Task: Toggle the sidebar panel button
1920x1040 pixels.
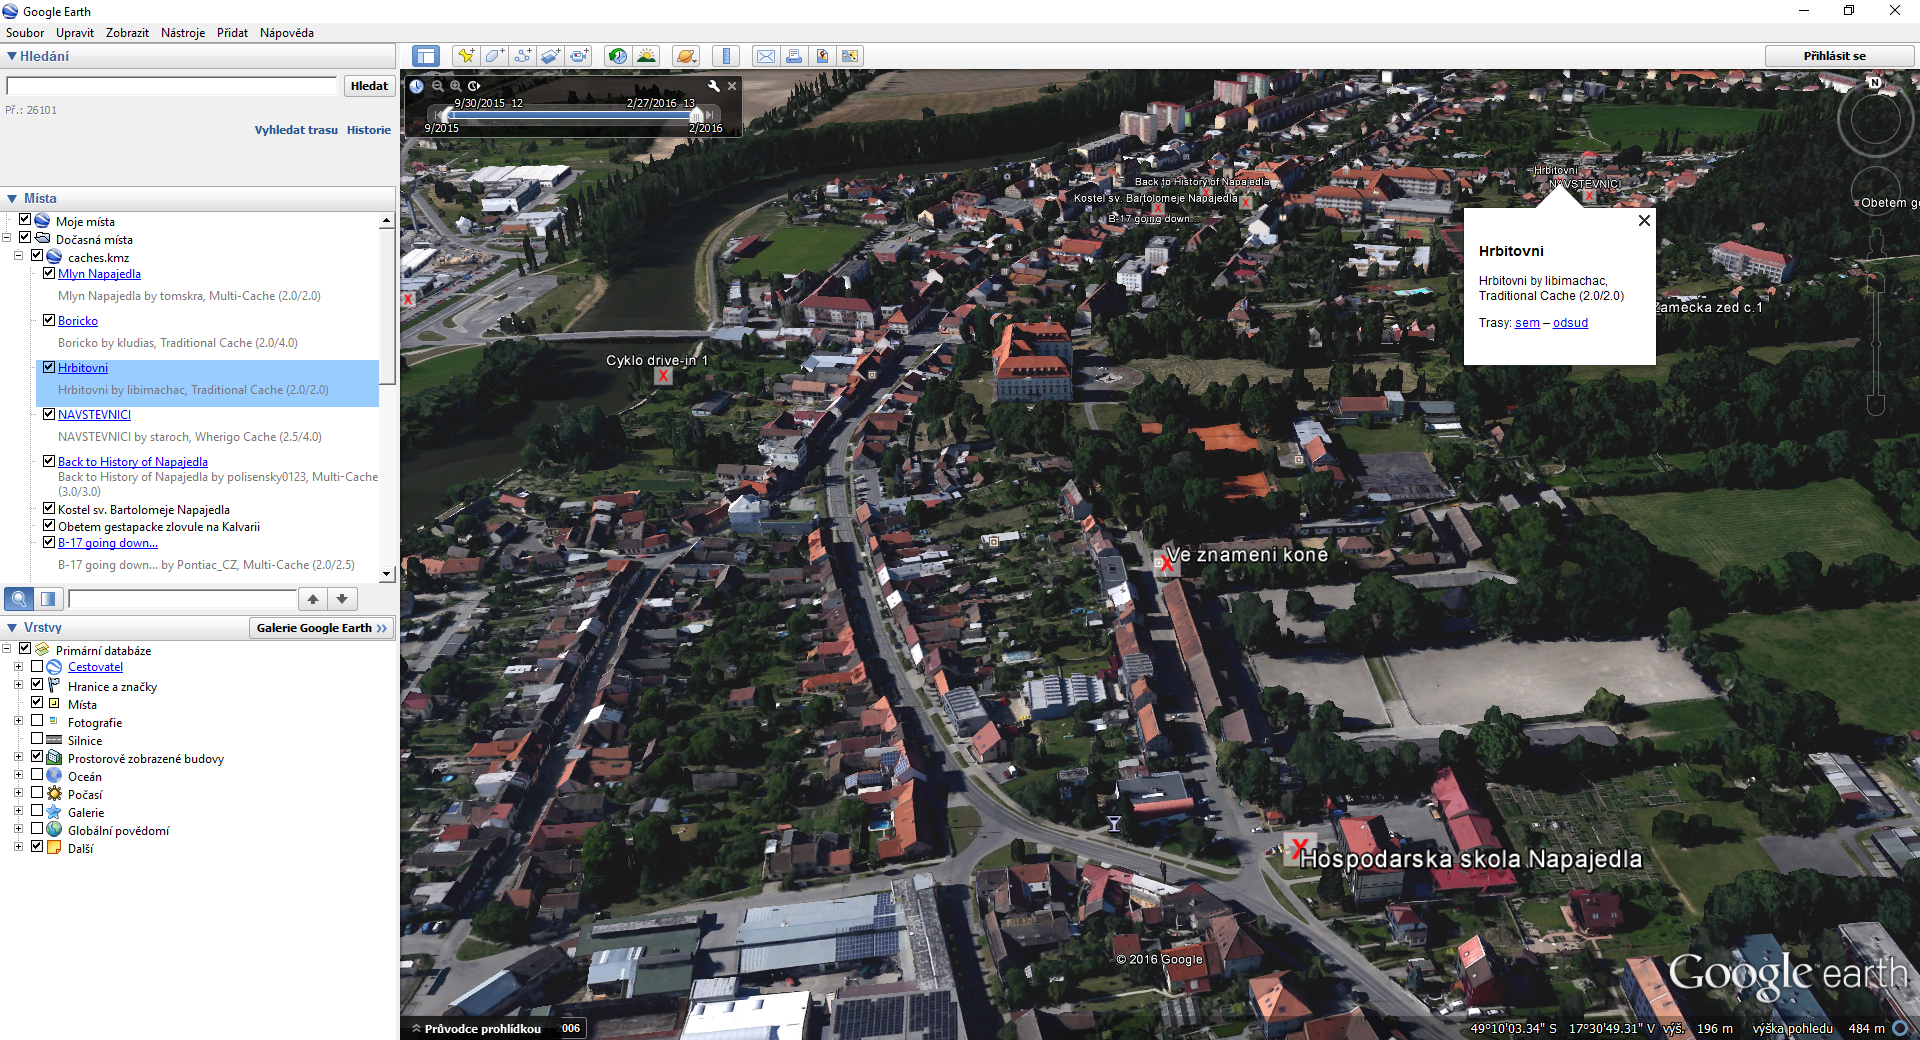Action: [426, 56]
